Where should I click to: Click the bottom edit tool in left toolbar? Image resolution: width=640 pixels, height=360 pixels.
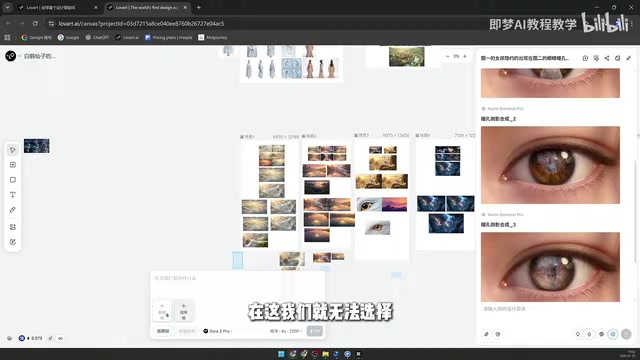pyautogui.click(x=13, y=242)
